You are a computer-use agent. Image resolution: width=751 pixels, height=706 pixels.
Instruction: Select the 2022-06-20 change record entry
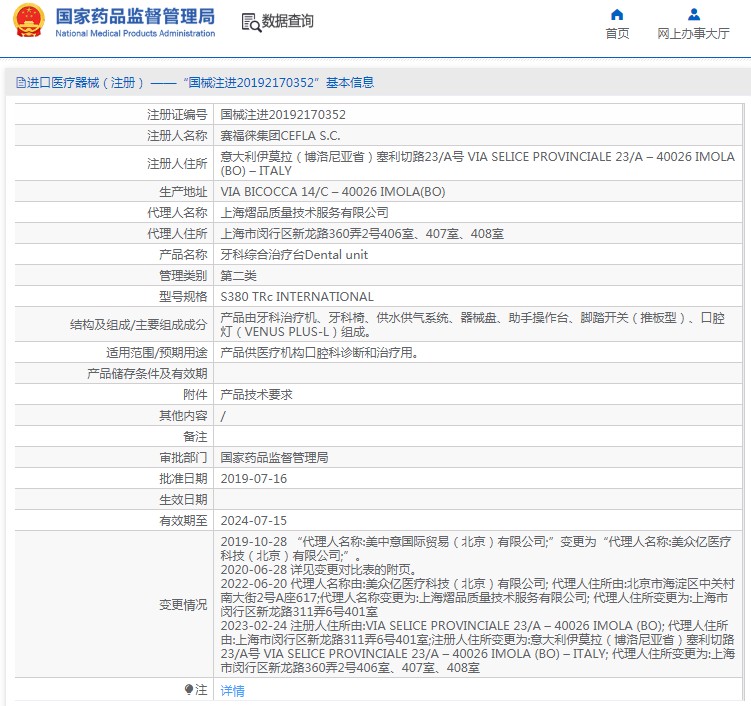(x=478, y=598)
